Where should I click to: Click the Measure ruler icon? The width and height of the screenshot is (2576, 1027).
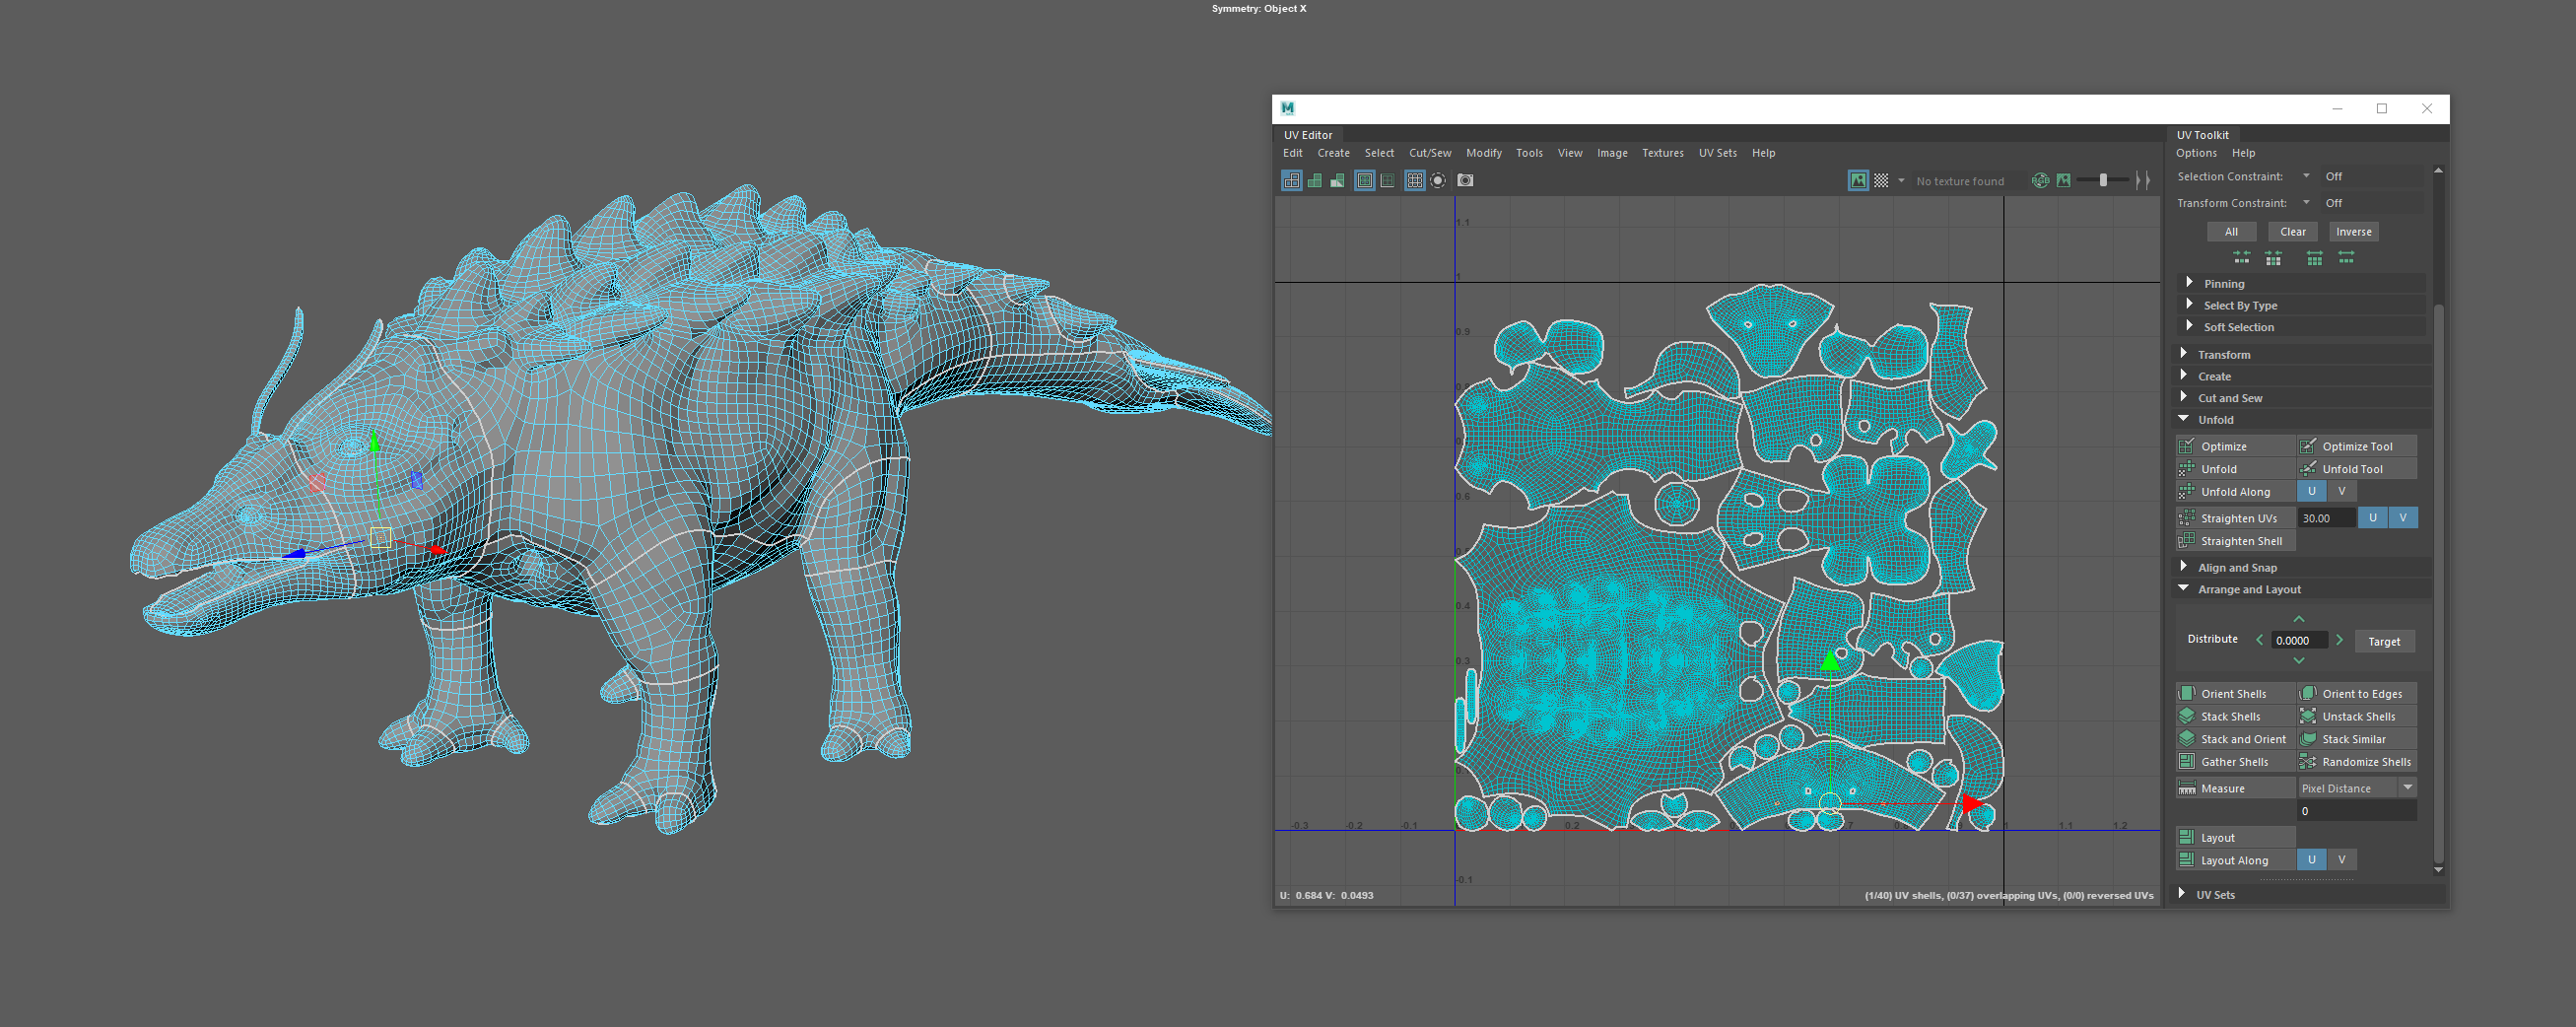pyautogui.click(x=2187, y=788)
